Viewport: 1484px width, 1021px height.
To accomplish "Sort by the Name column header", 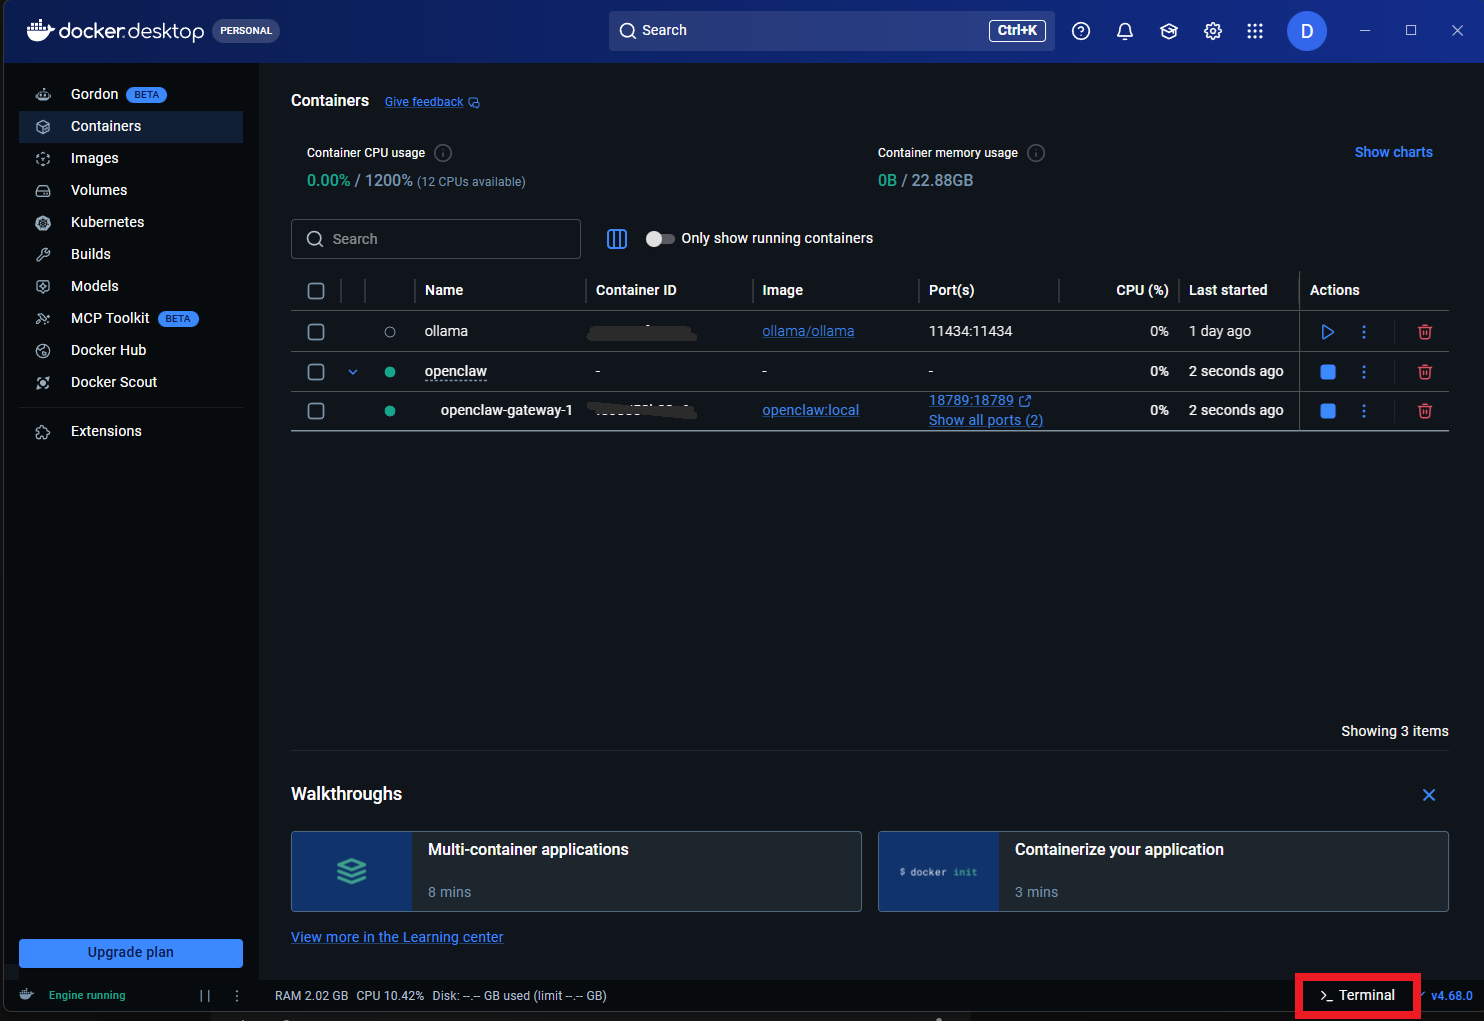I will 444,291.
